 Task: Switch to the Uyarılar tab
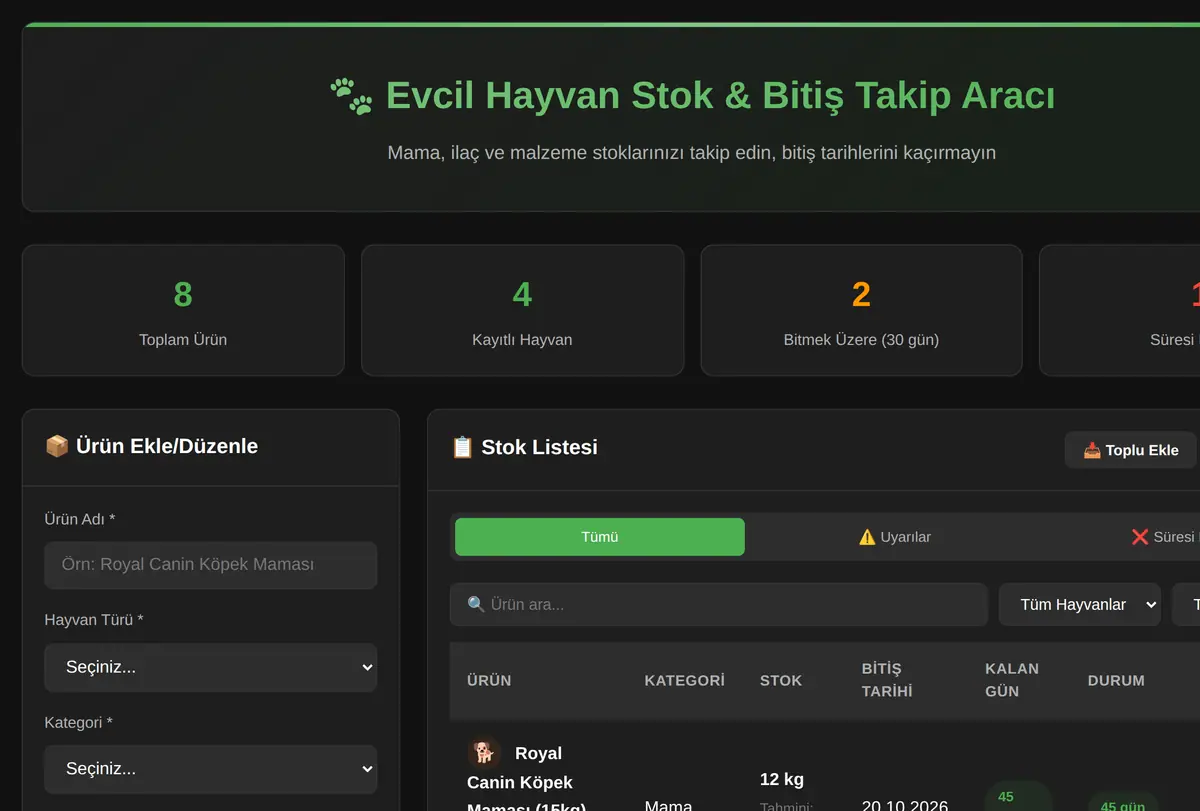point(894,537)
